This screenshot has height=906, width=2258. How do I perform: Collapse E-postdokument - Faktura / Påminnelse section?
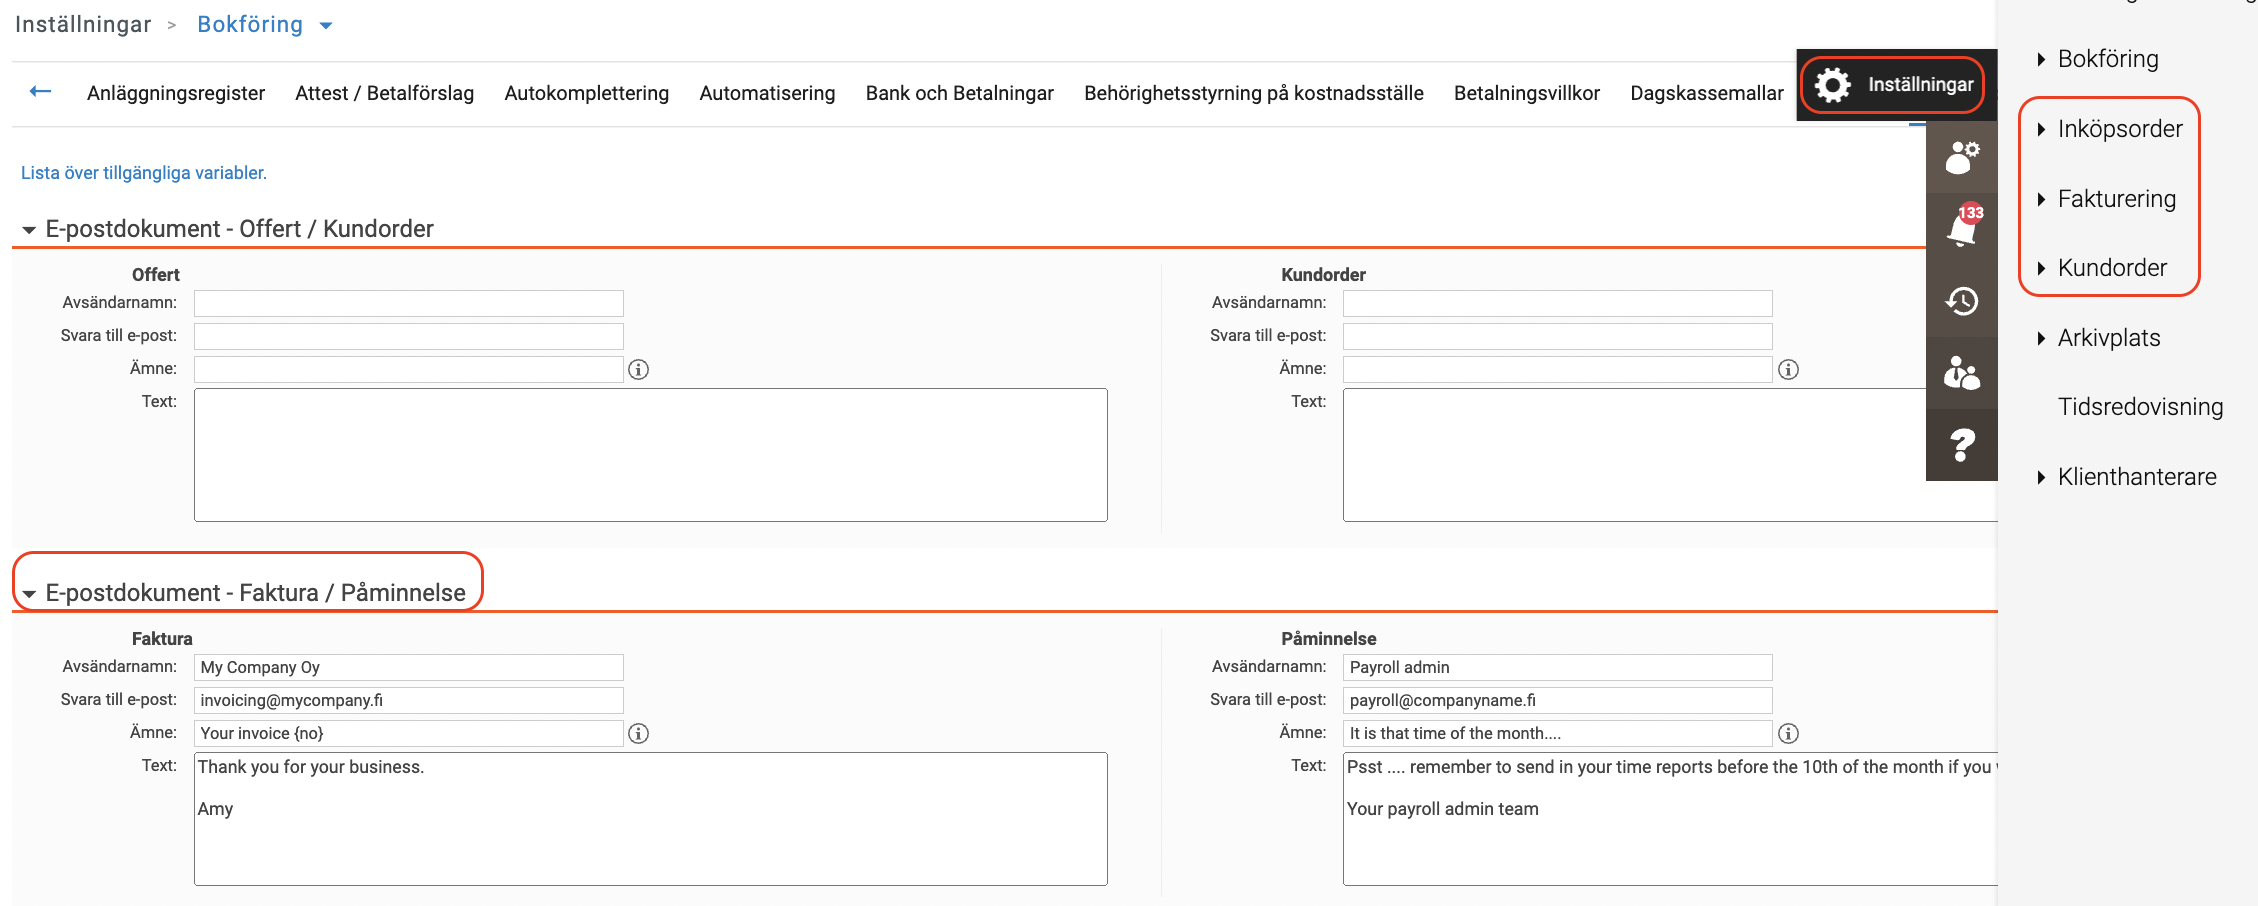click(x=29, y=594)
